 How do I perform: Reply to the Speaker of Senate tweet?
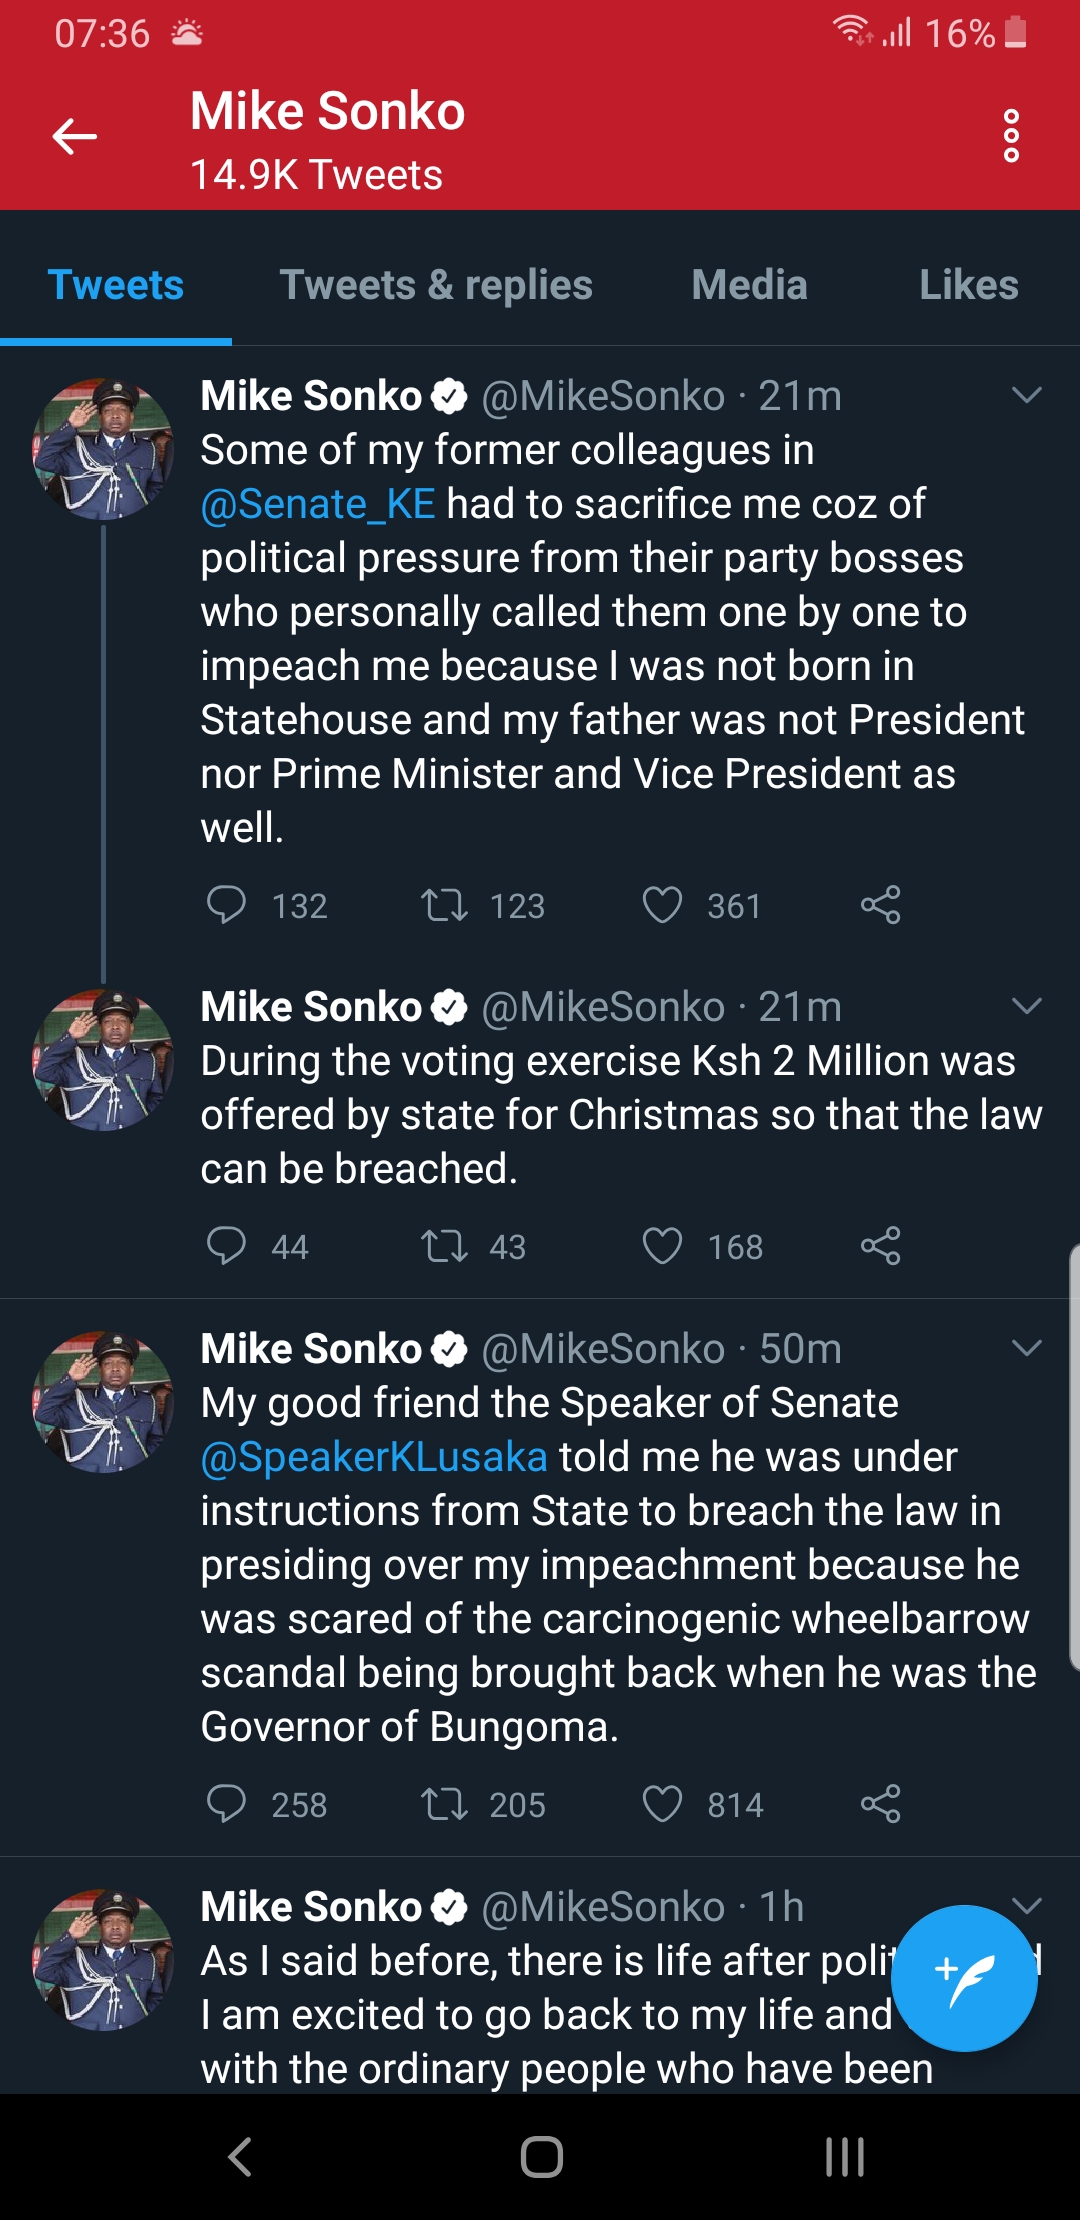226,1804
